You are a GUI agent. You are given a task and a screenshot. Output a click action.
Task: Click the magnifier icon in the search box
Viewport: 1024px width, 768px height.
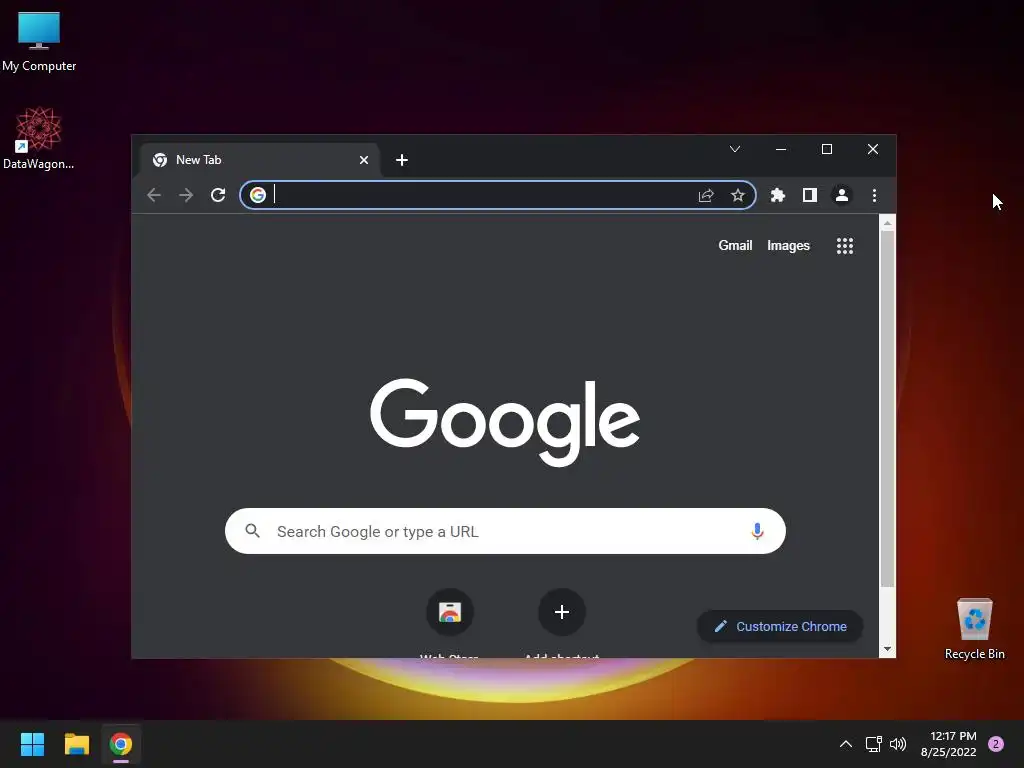253,531
